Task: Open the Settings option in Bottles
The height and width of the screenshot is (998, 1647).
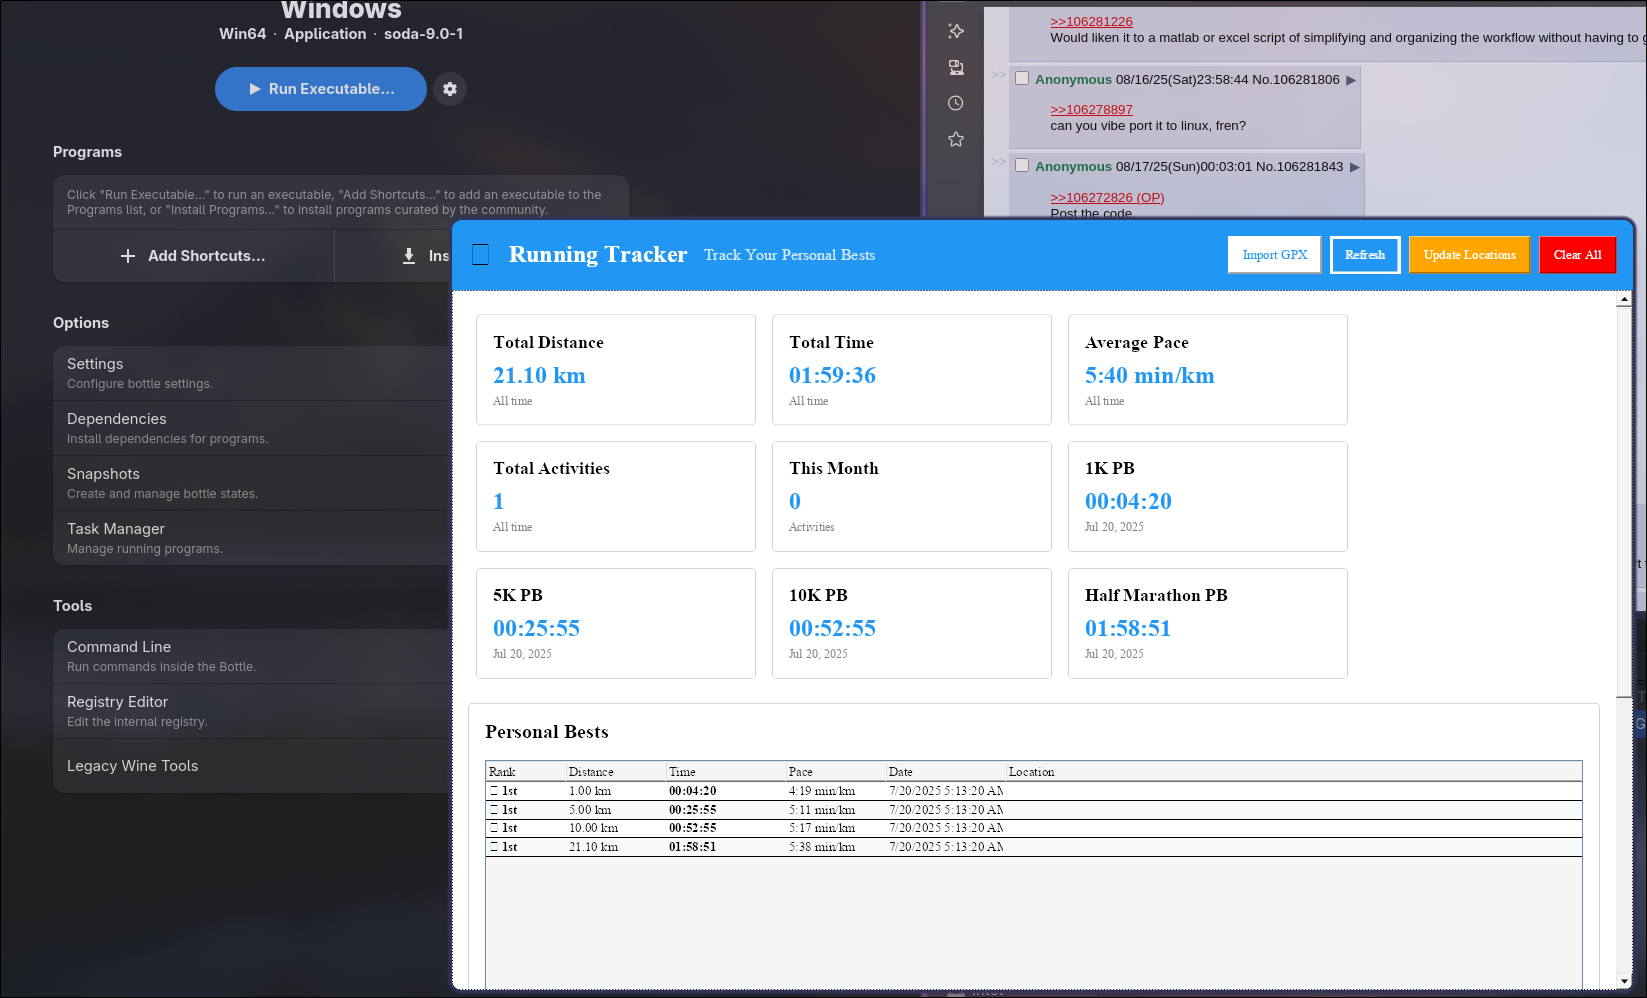Action: (x=252, y=373)
